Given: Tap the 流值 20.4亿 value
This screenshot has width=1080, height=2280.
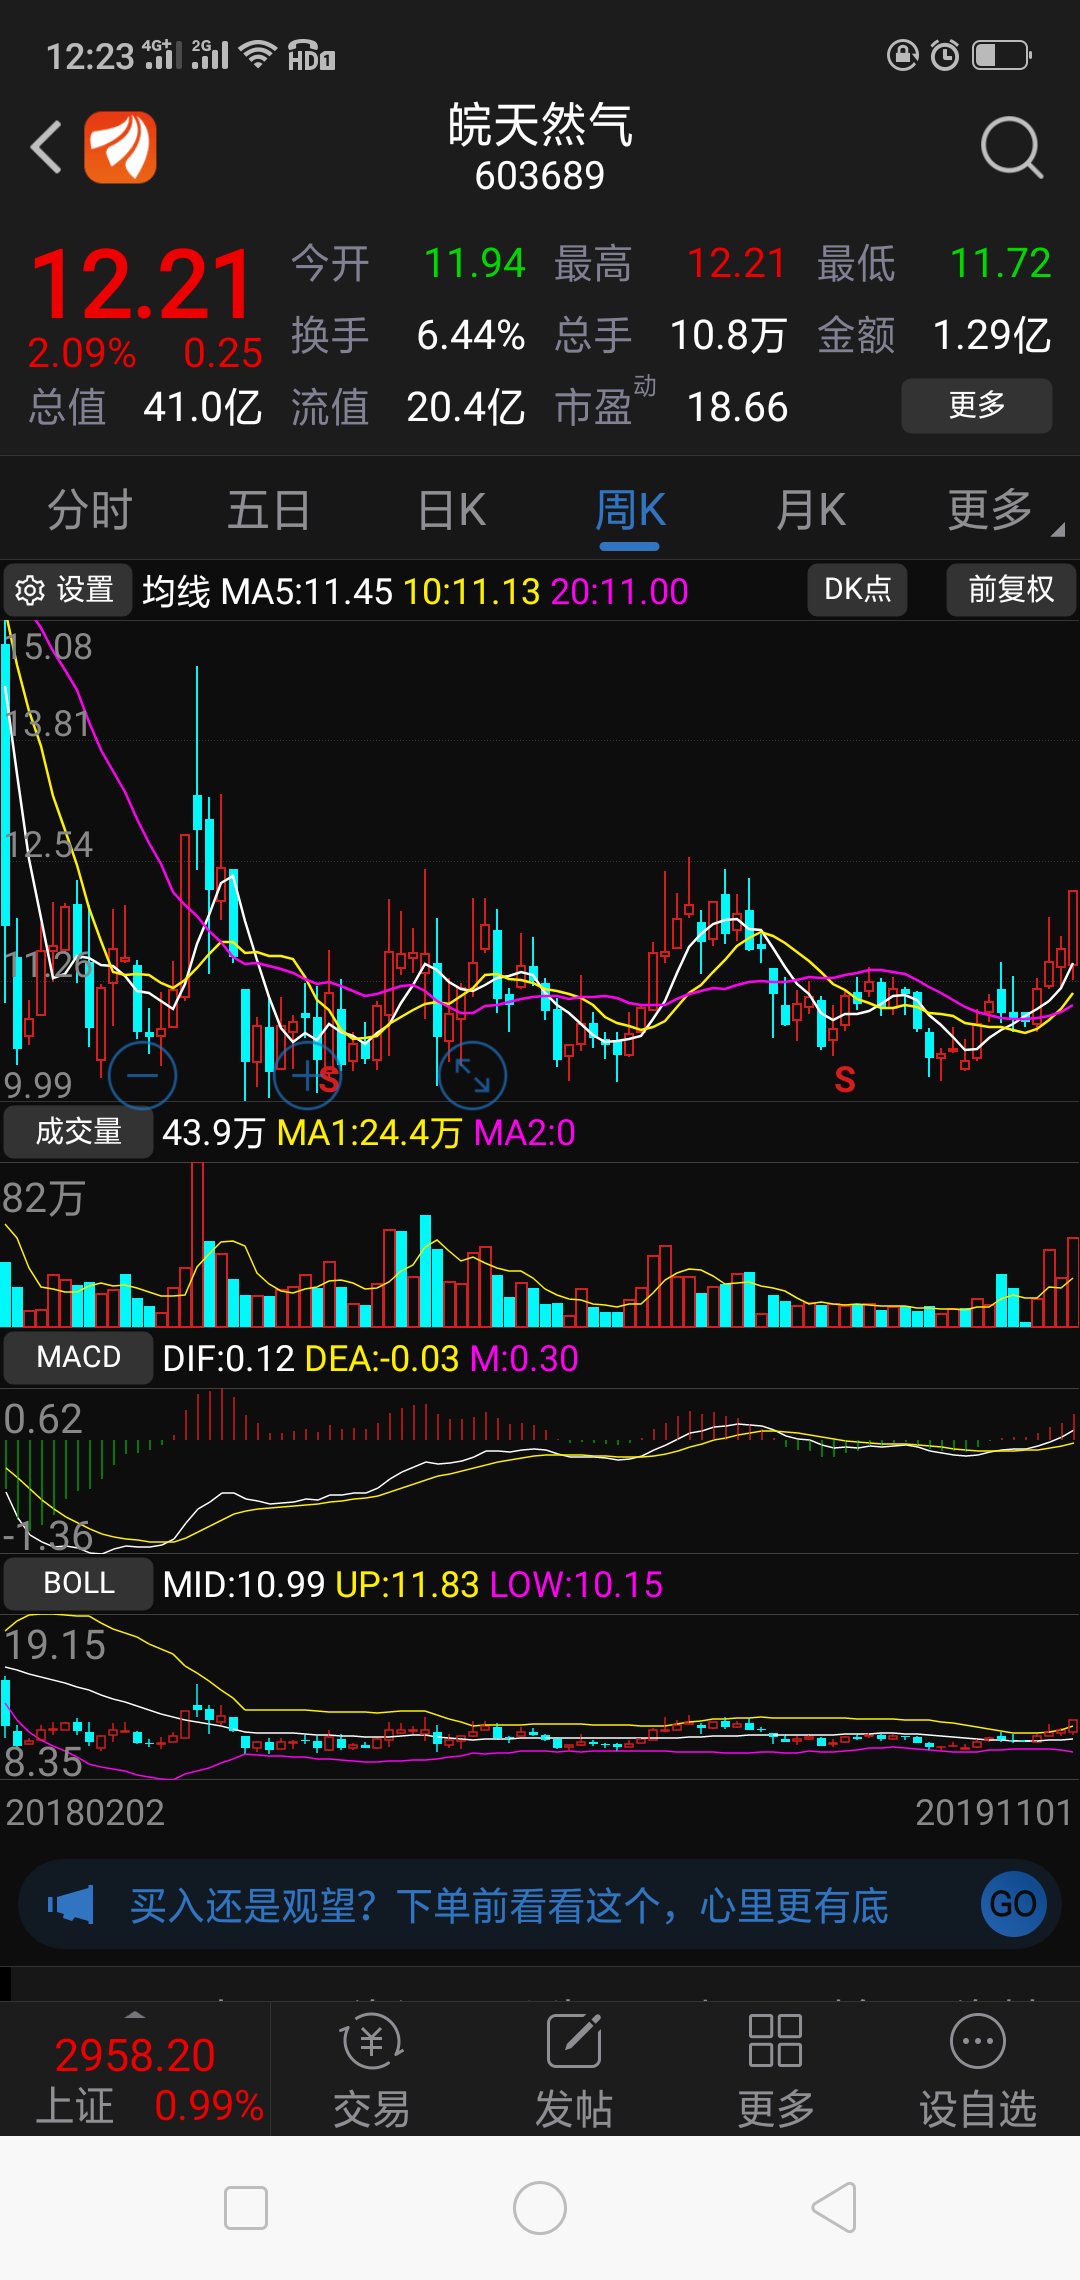Looking at the screenshot, I should coord(466,408).
